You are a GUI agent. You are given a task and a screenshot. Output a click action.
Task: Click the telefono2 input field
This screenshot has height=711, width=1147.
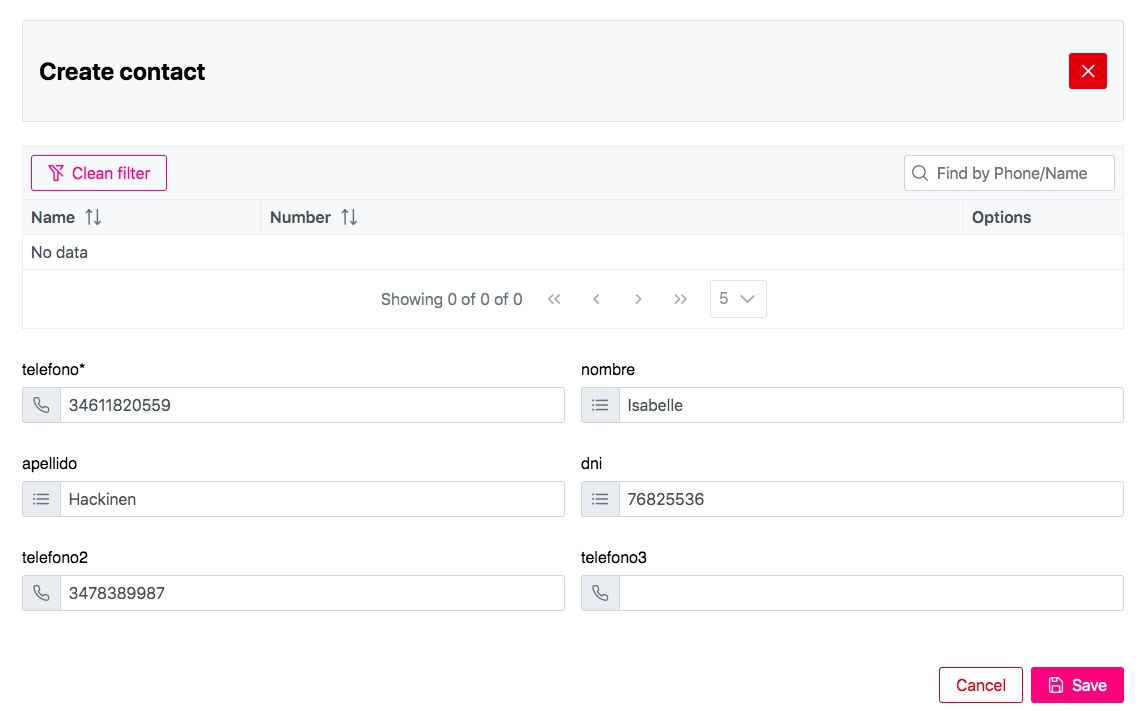(312, 593)
